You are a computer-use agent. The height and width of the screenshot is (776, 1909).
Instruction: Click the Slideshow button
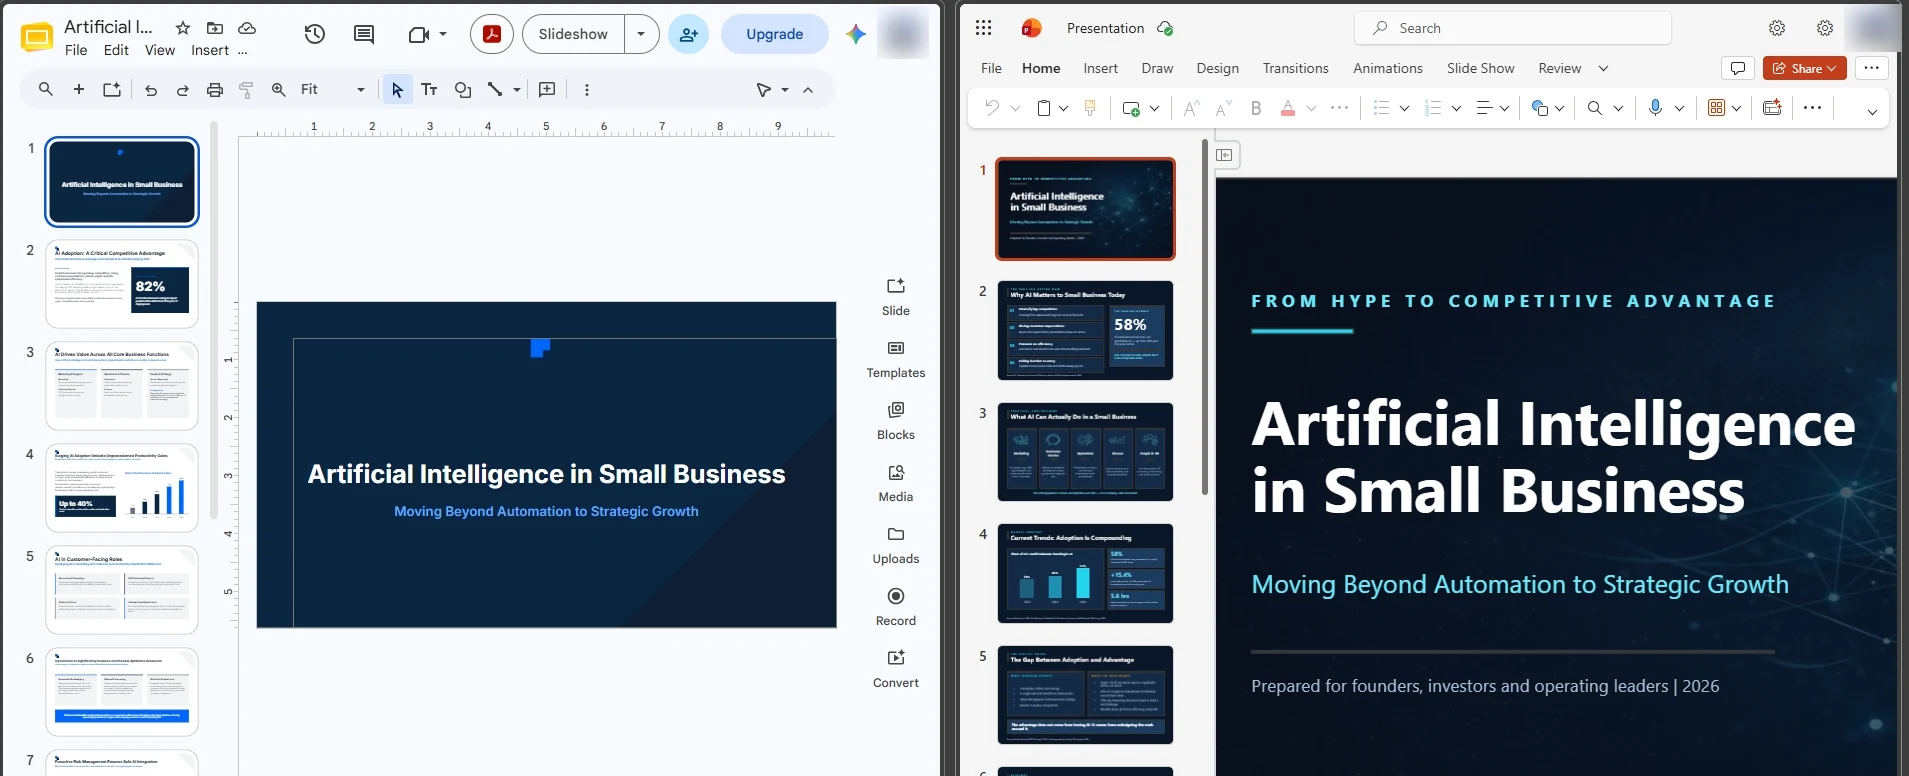tap(573, 34)
